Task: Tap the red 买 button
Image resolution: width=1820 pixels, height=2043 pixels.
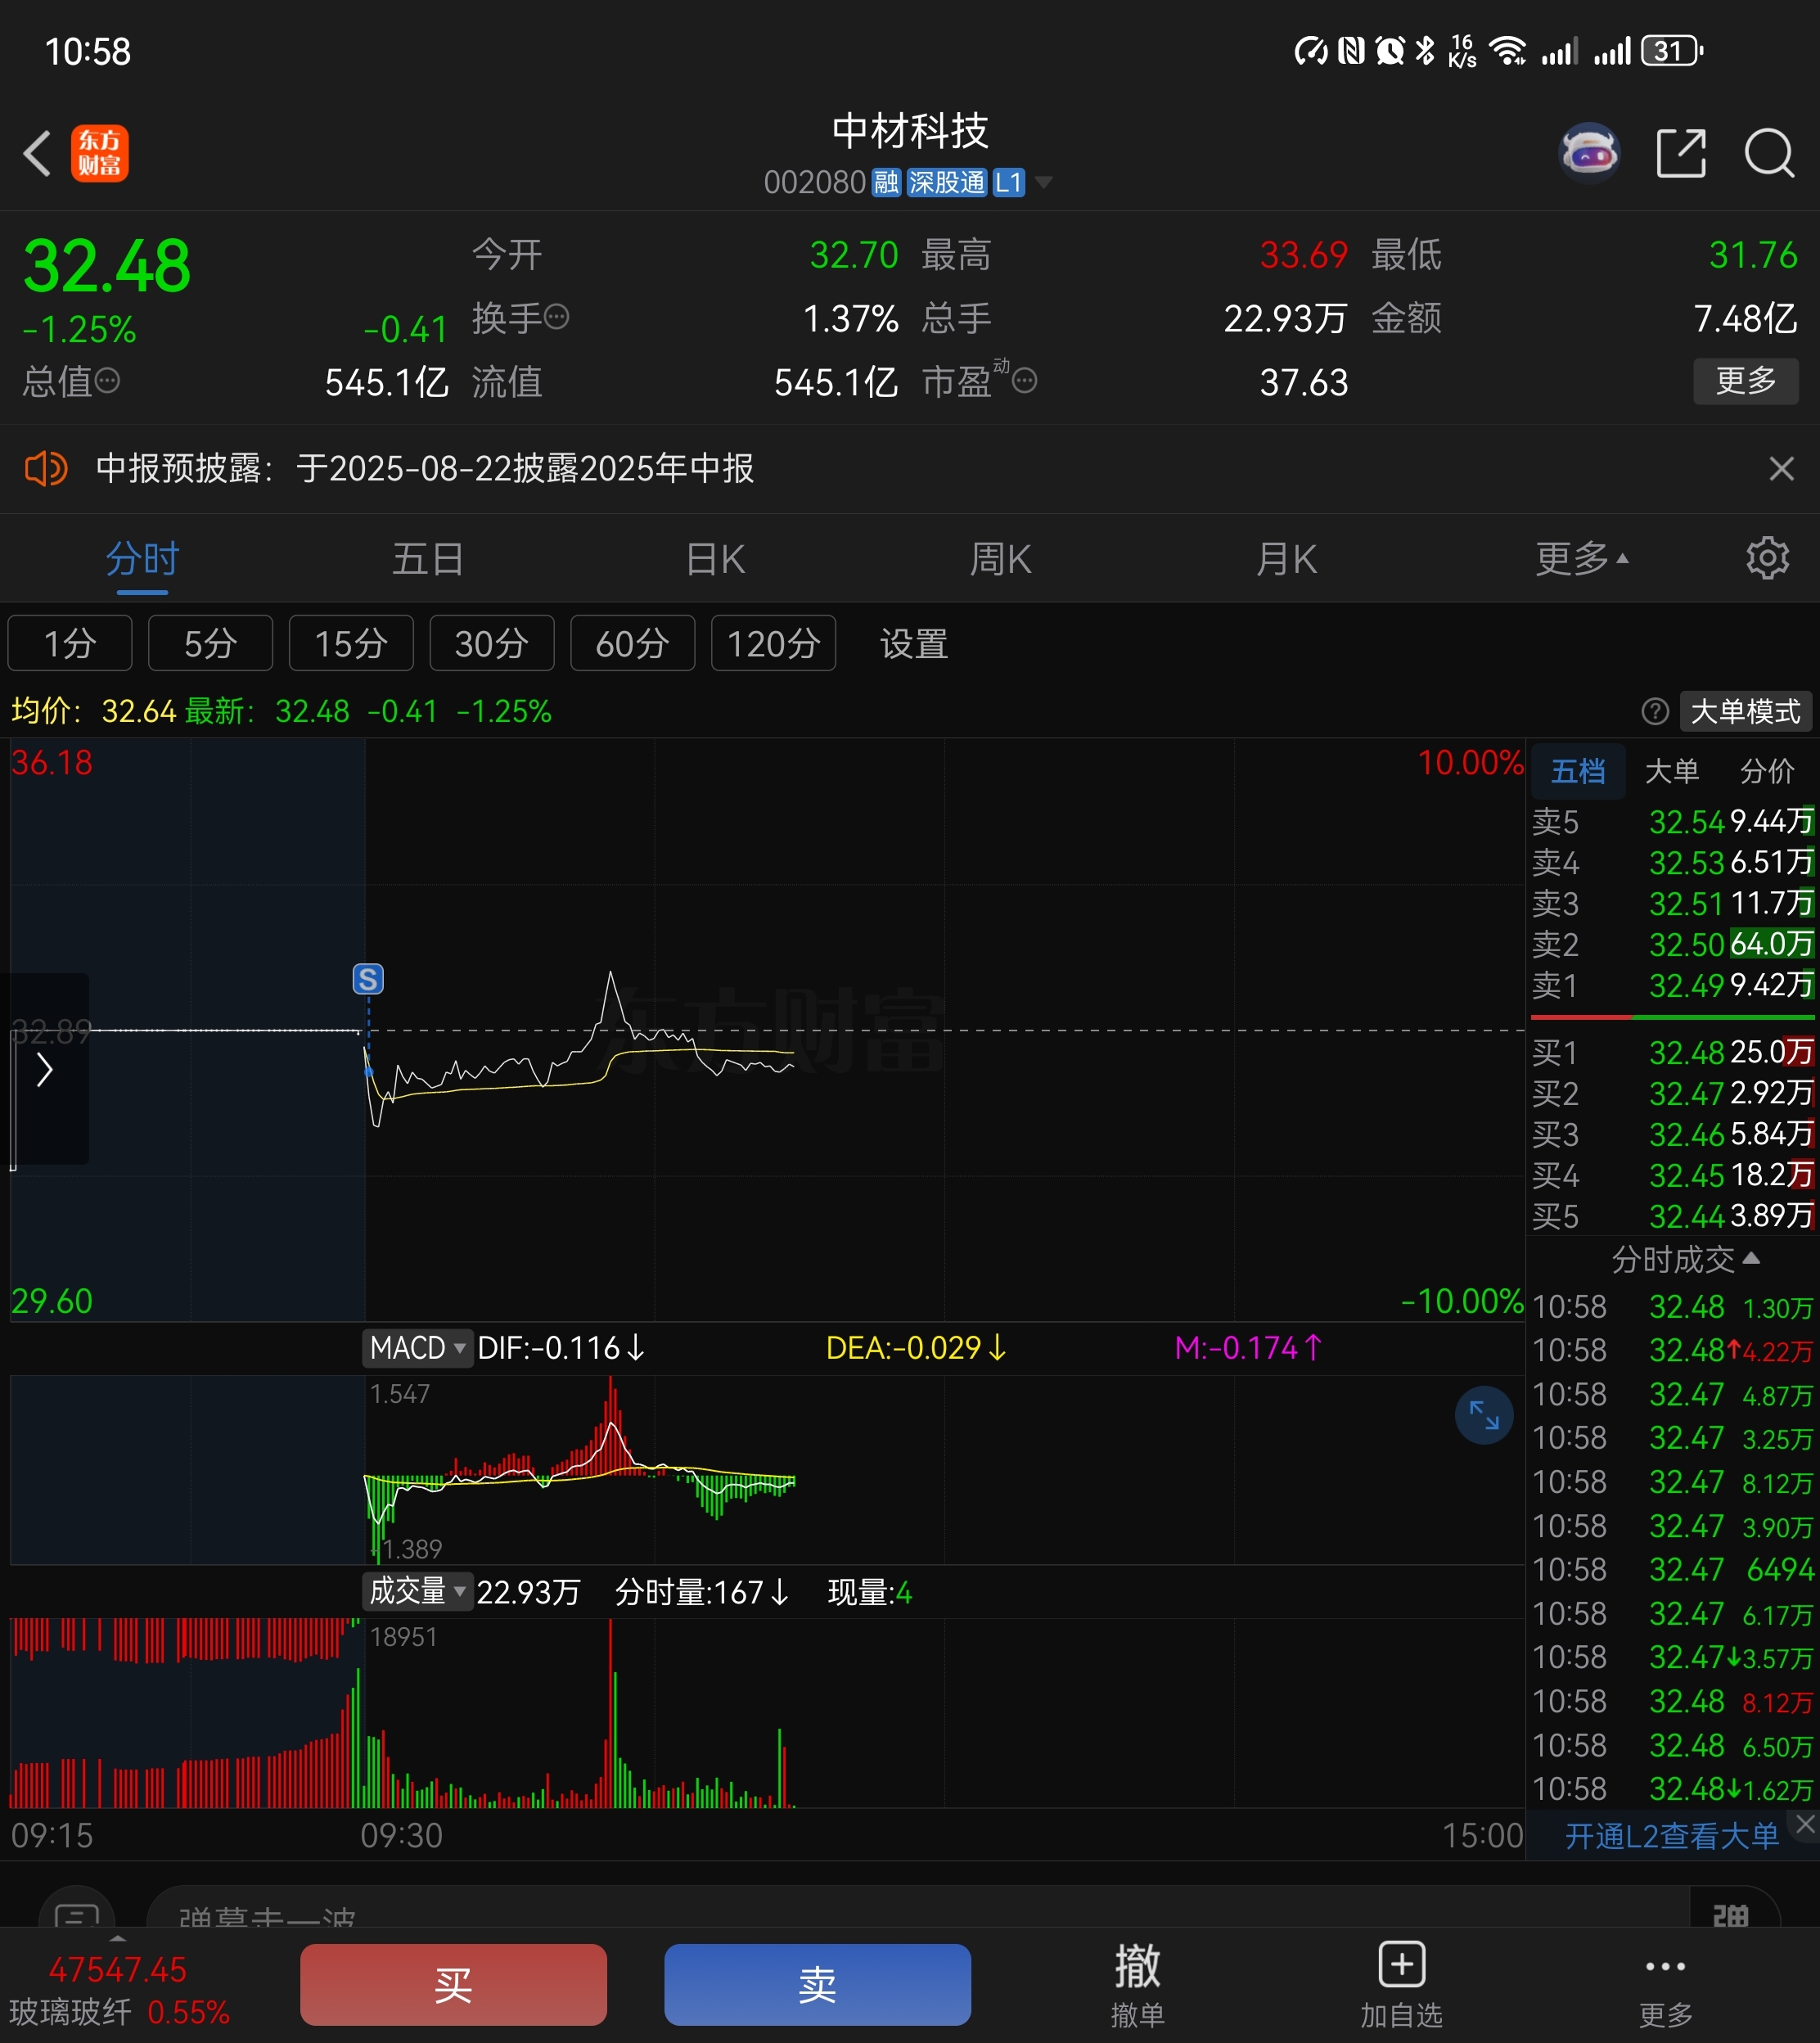Action: [453, 1984]
